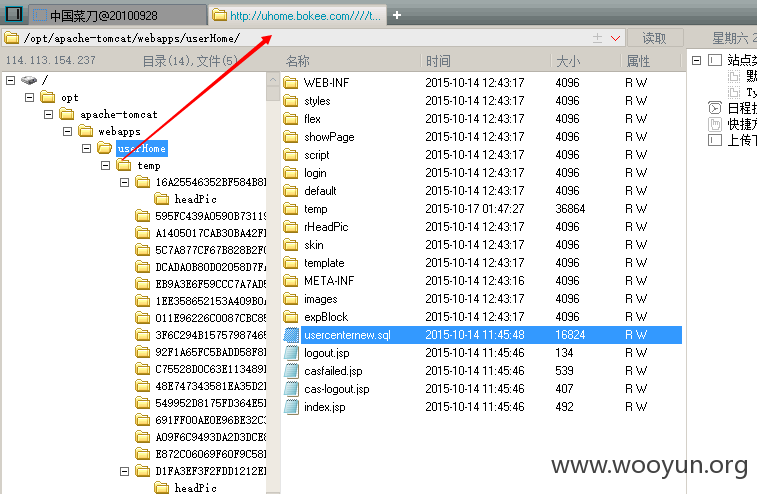Open a new tab with plus button
The width and height of the screenshot is (757, 494).
tap(397, 15)
